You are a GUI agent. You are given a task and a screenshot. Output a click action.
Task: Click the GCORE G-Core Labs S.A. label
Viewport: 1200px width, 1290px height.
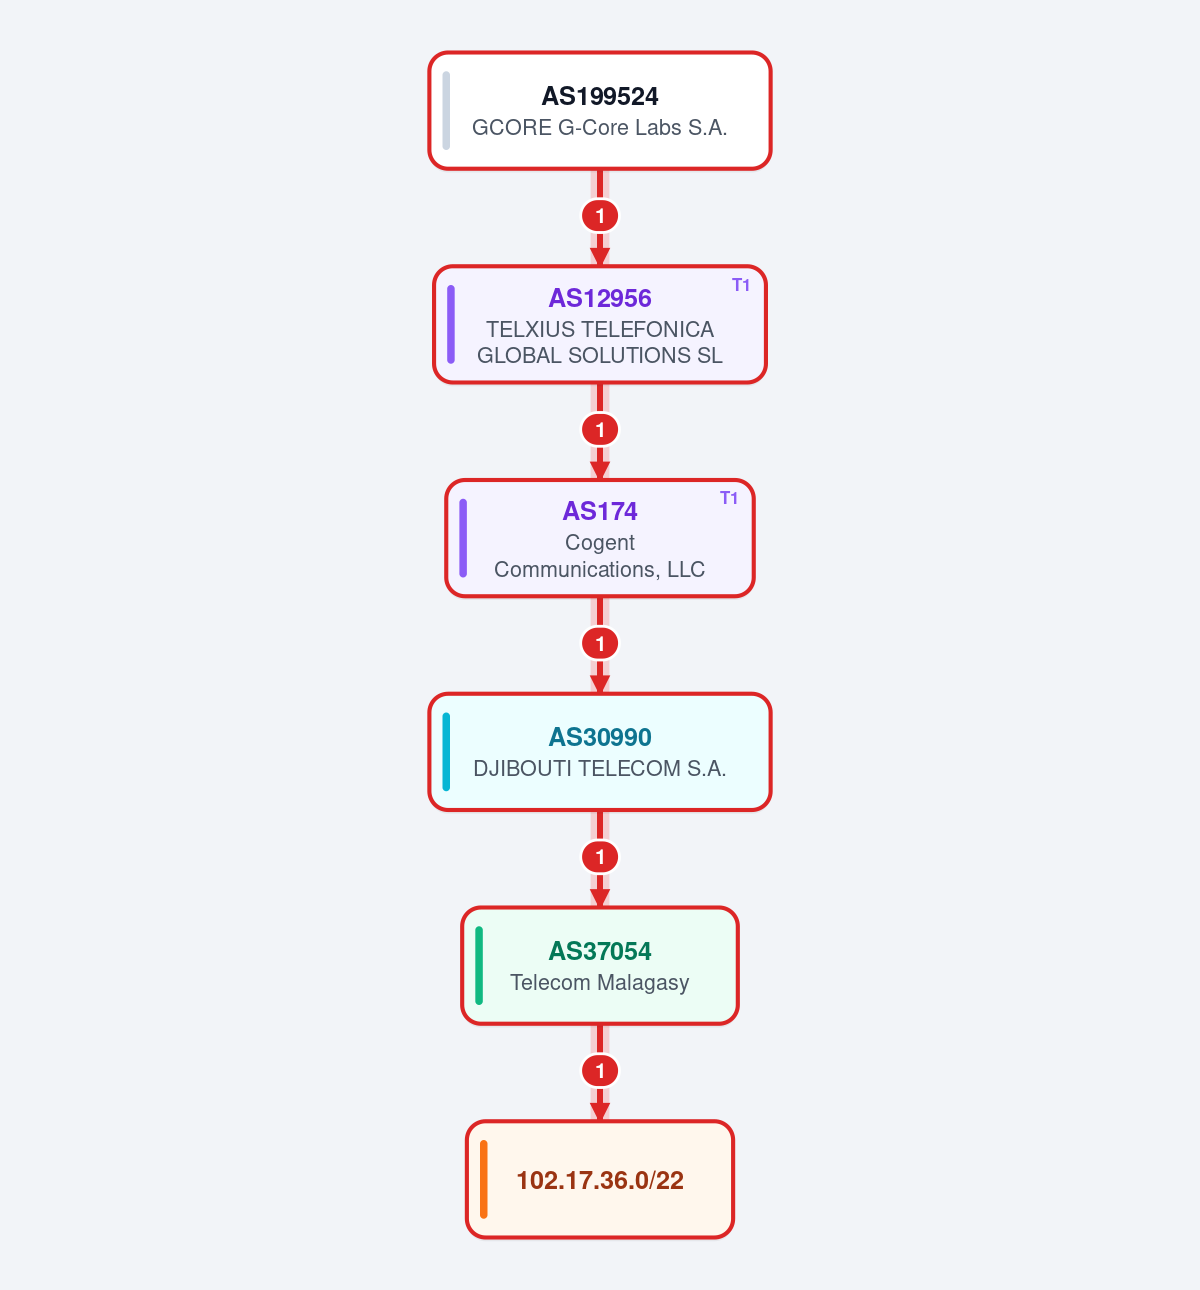click(600, 128)
